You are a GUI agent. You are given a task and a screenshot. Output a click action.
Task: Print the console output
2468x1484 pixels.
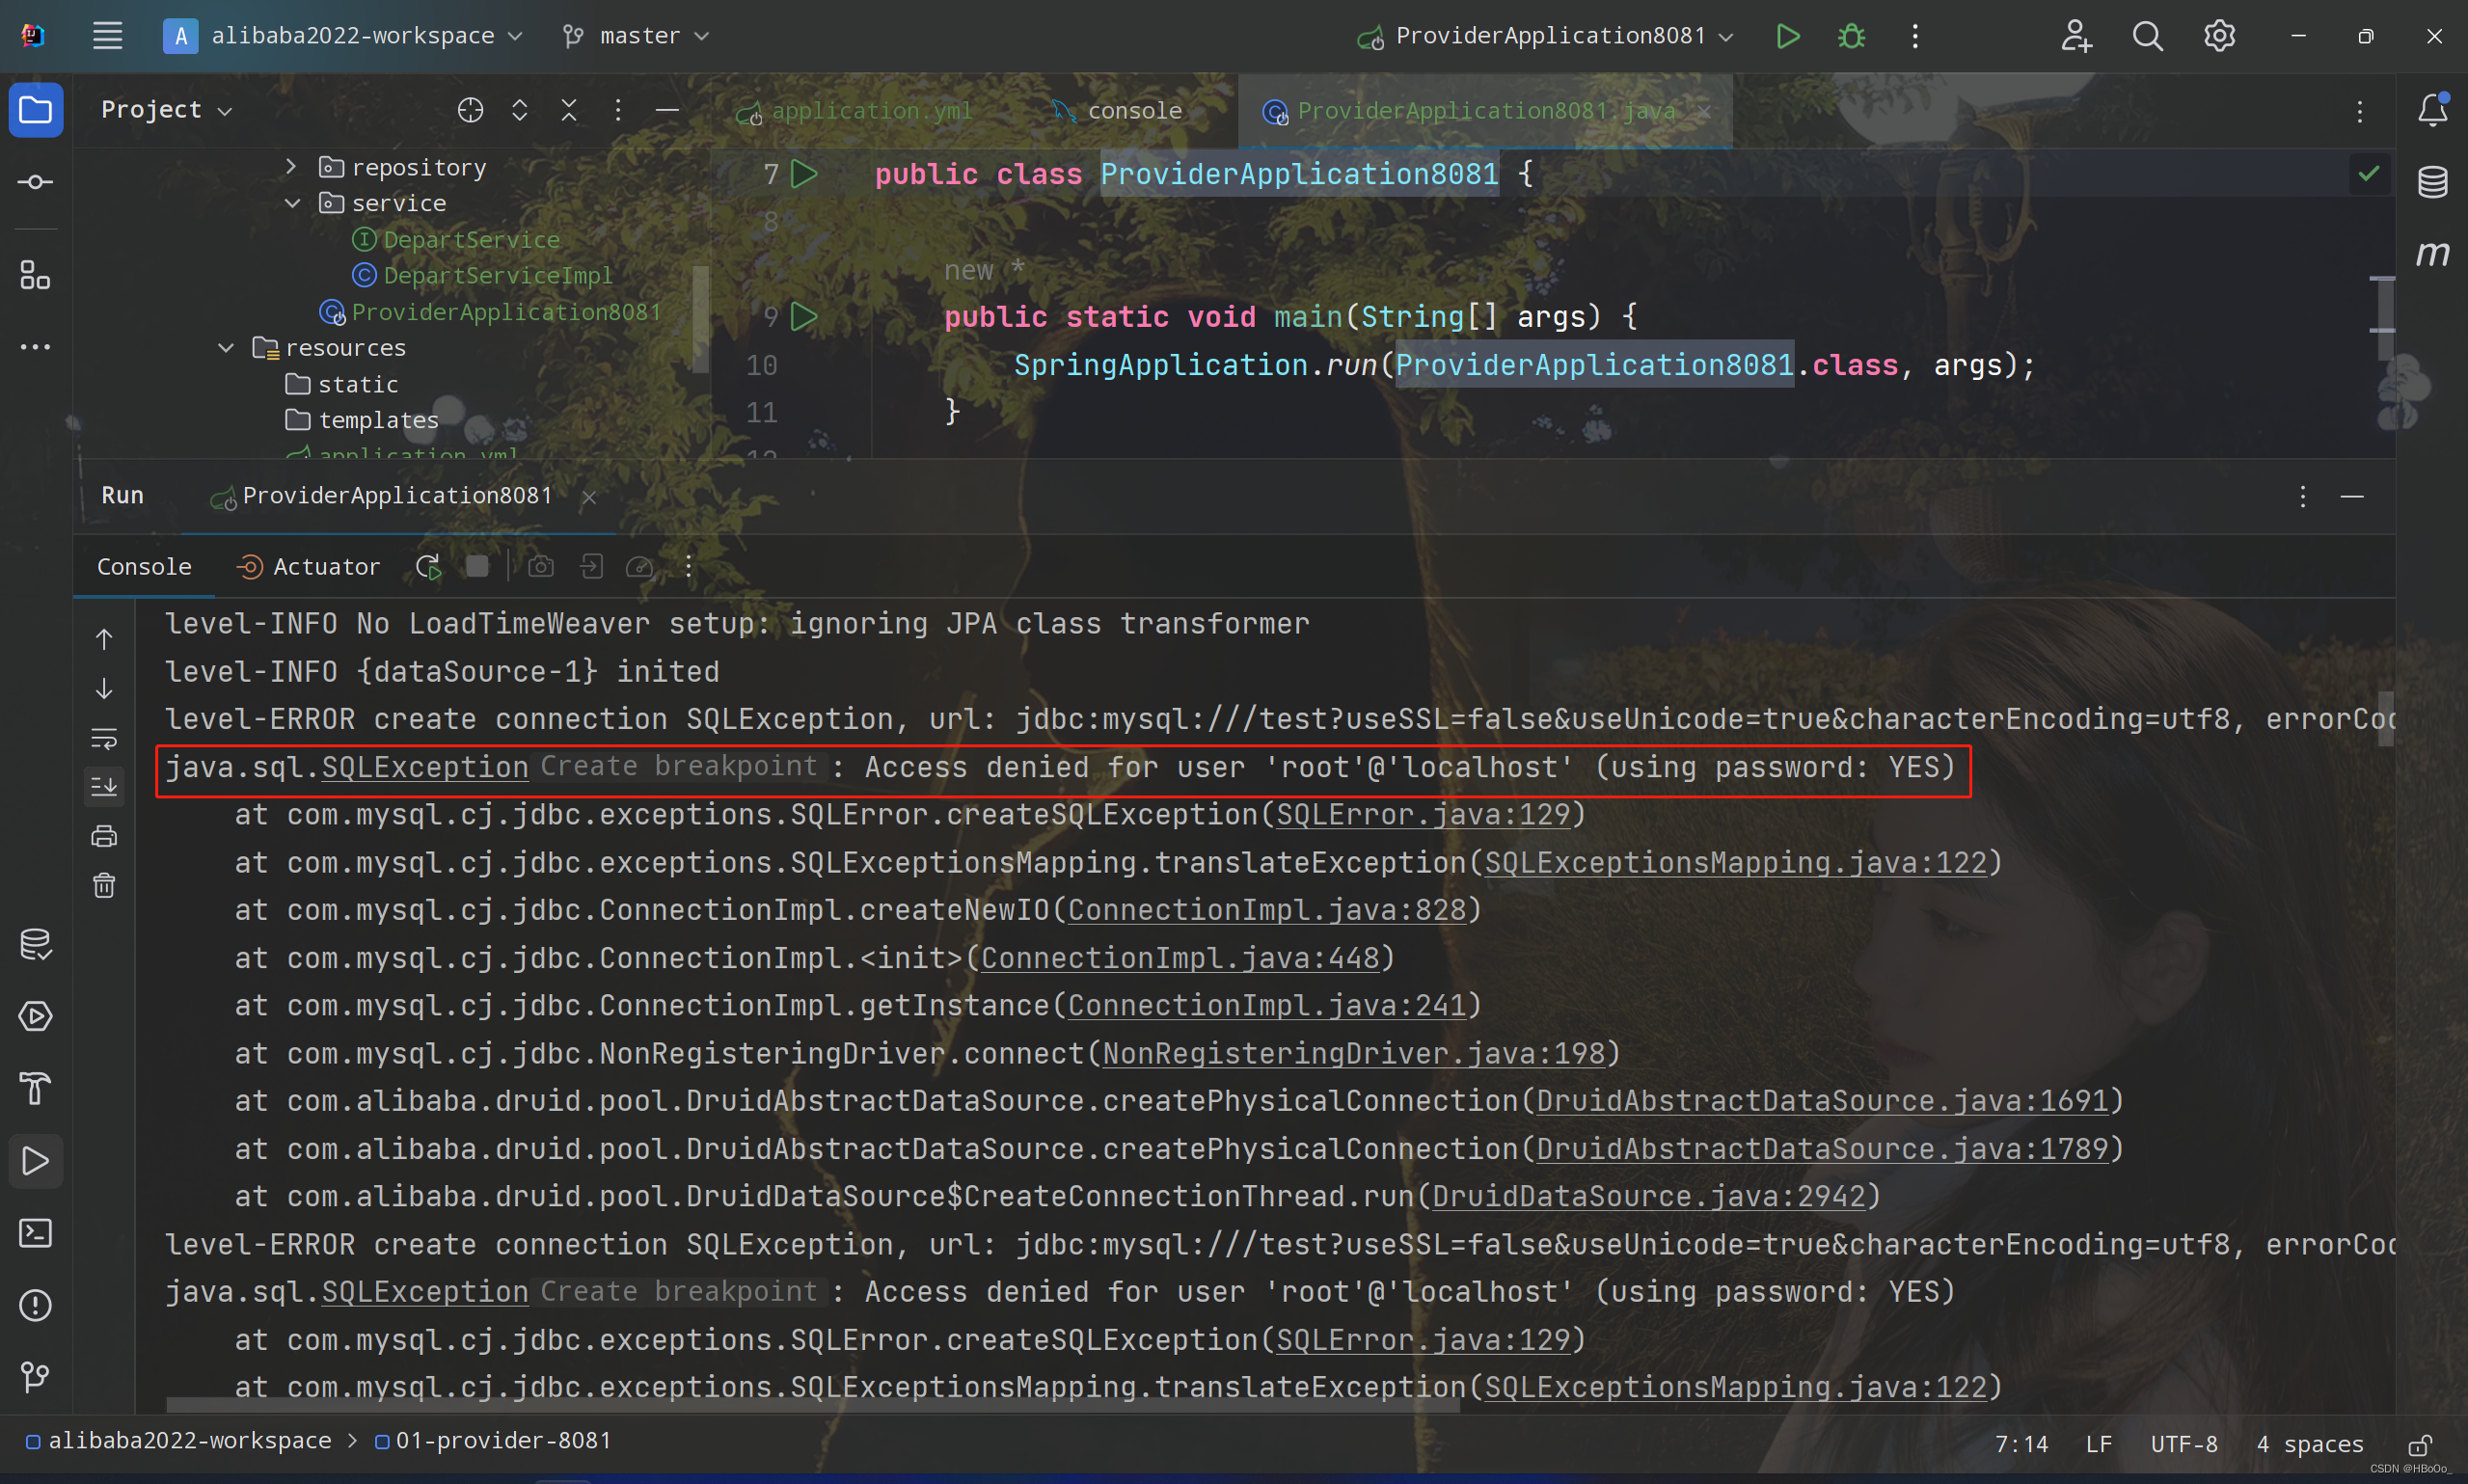[104, 836]
